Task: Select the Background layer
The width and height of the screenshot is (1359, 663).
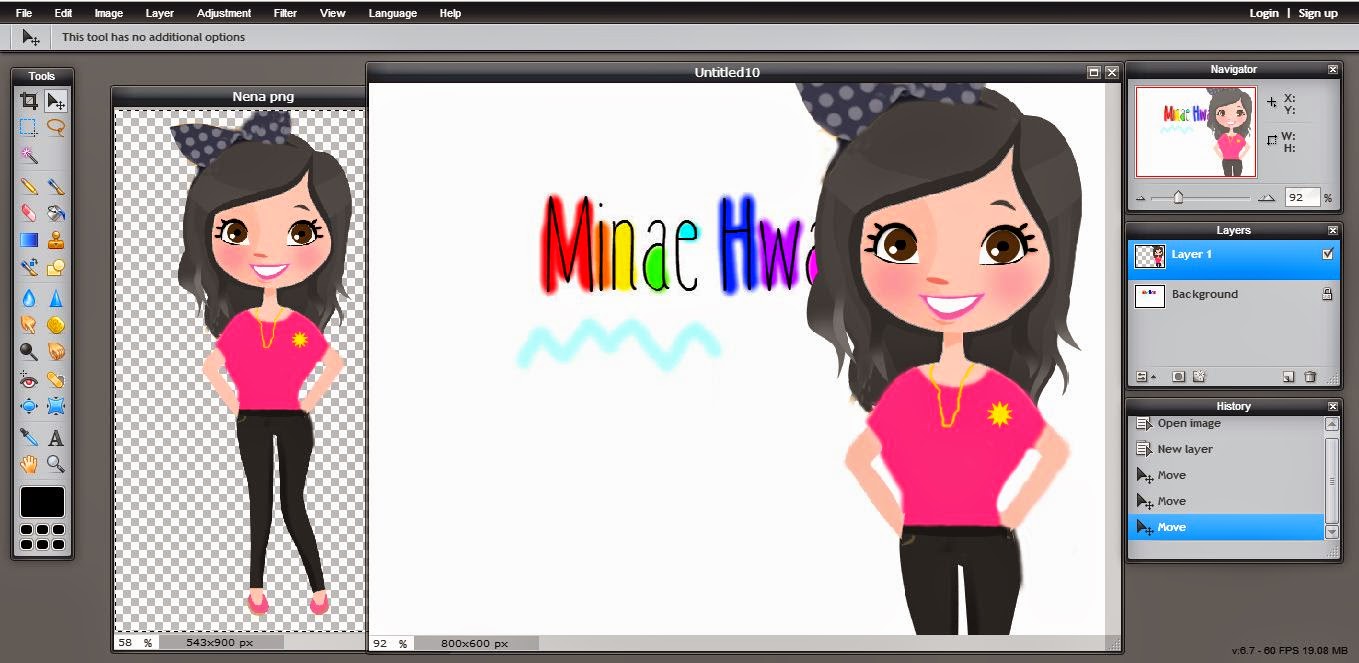Action: pos(1233,297)
